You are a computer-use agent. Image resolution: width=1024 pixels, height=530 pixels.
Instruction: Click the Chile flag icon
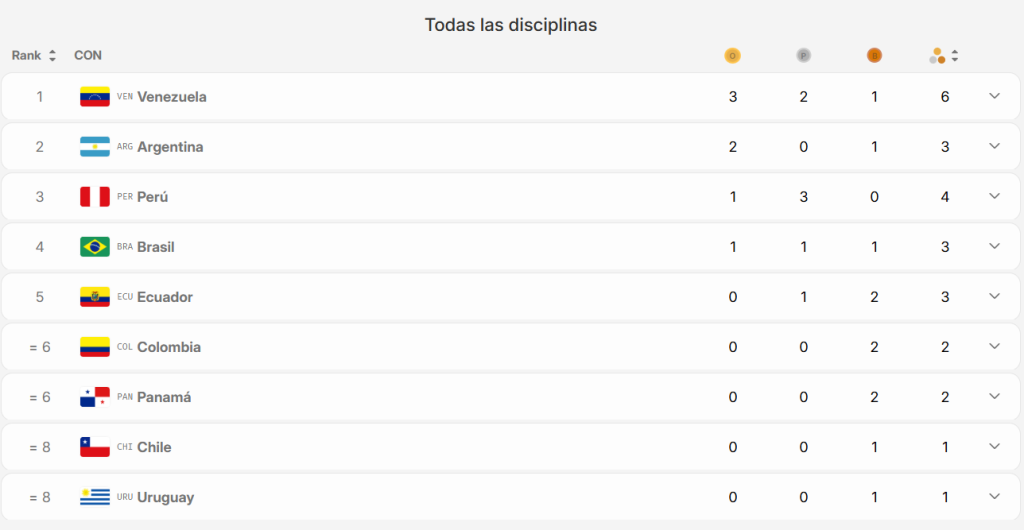[95, 447]
